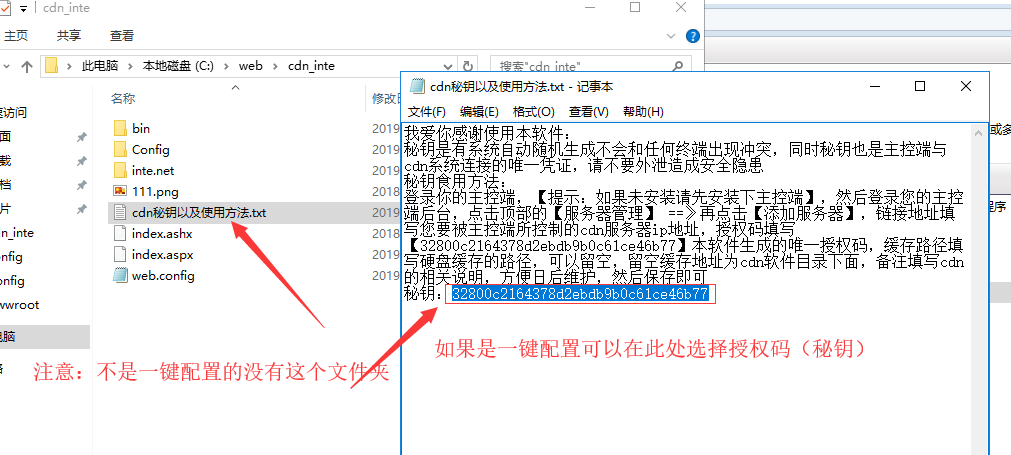Image resolution: width=1011 pixels, height=455 pixels.
Task: Open Notepad 格式(O) menu
Action: pos(533,111)
